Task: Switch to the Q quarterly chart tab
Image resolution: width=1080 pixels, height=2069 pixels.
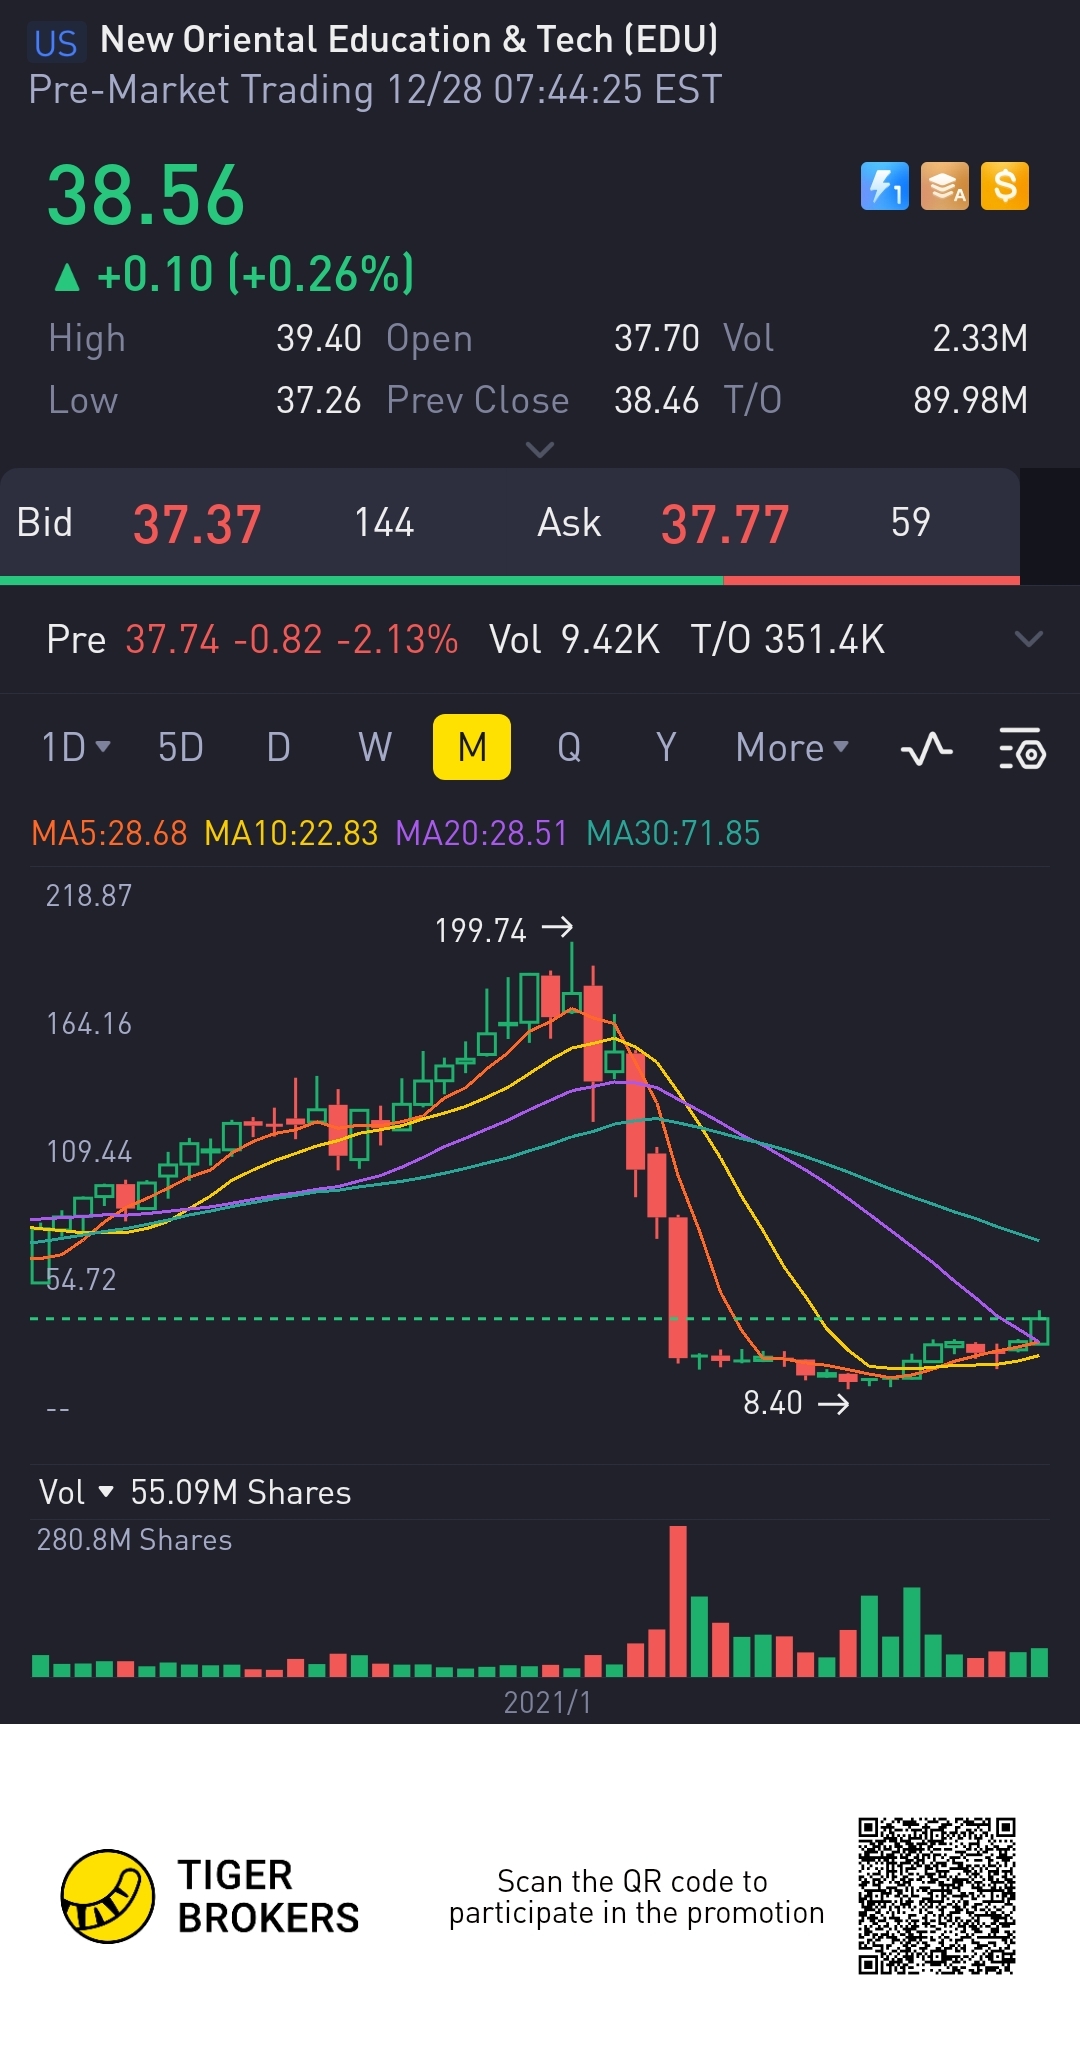Action: pos(569,747)
